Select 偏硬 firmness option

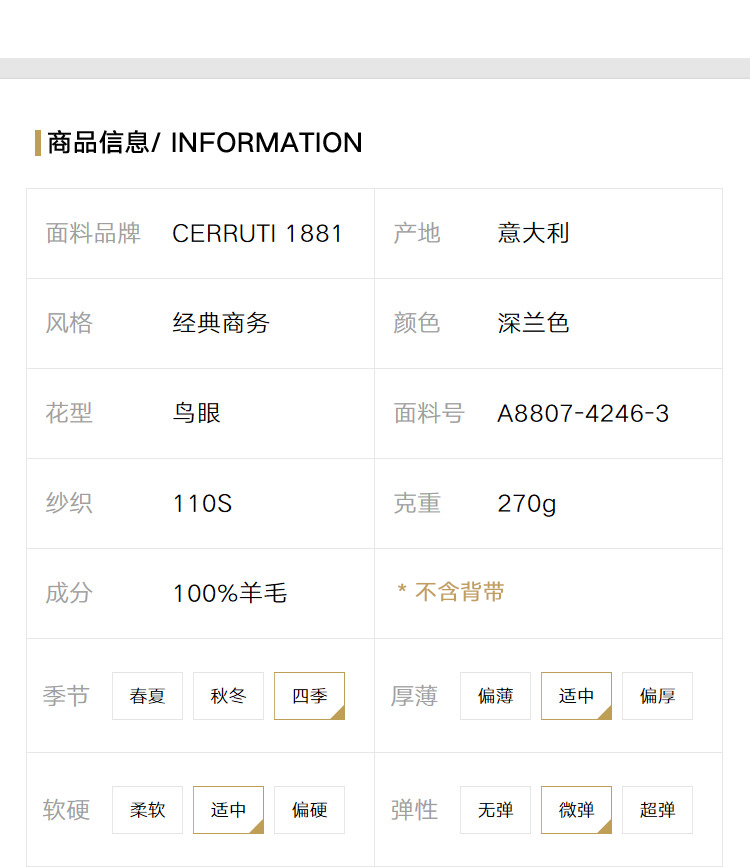click(309, 809)
